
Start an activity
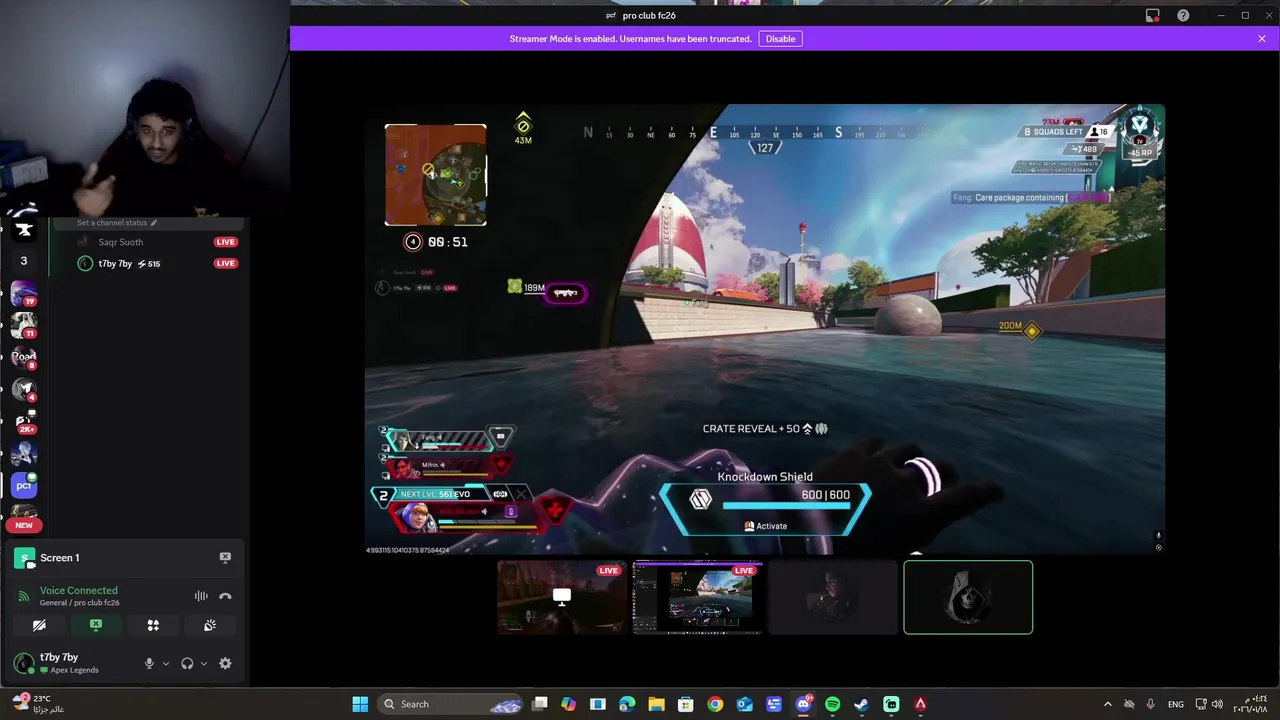(153, 625)
